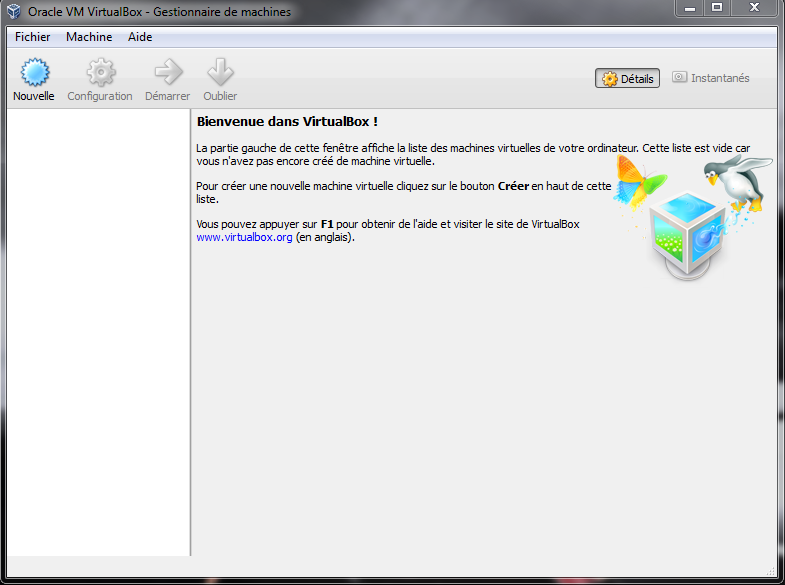Open the Fichier menu
785x585 pixels.
click(x=33, y=37)
